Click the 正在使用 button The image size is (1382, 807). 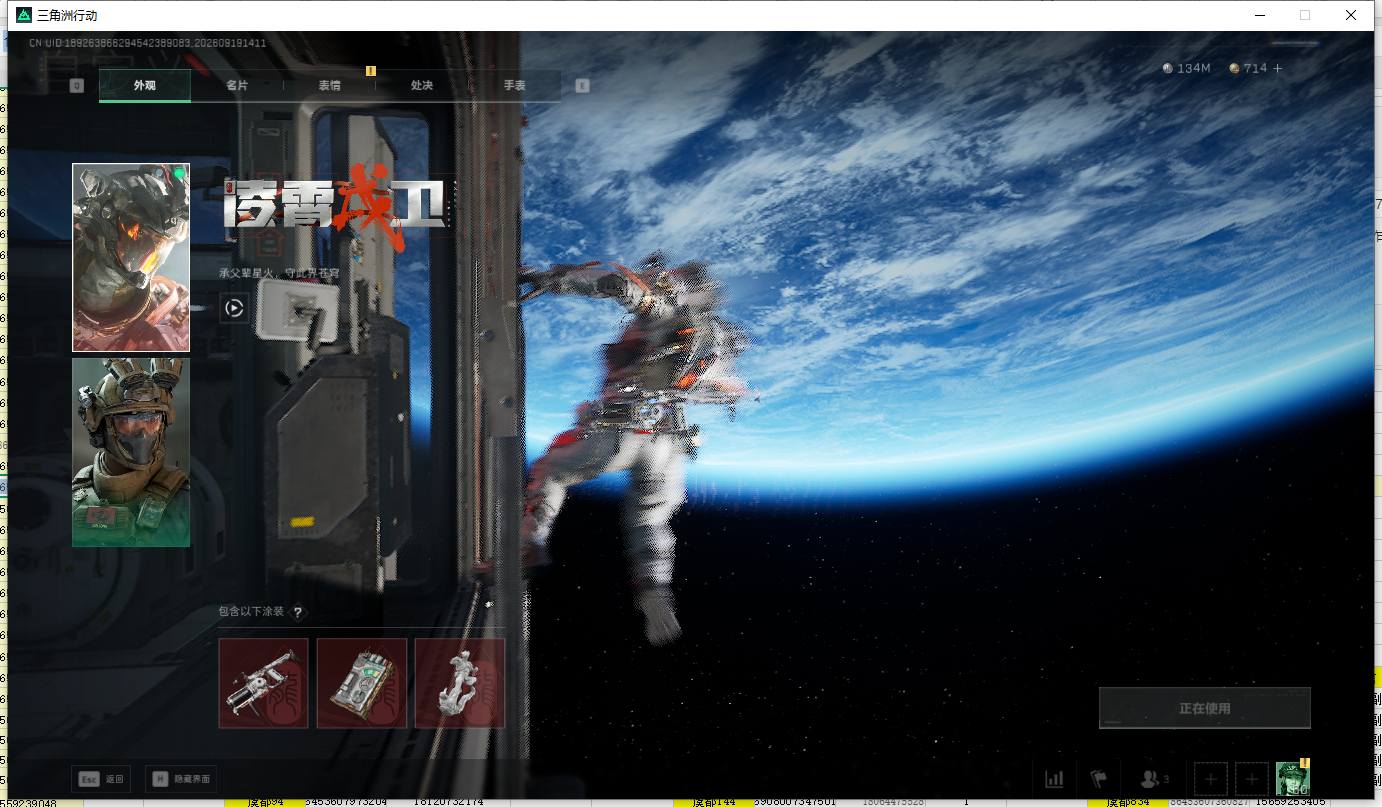[x=1205, y=708]
